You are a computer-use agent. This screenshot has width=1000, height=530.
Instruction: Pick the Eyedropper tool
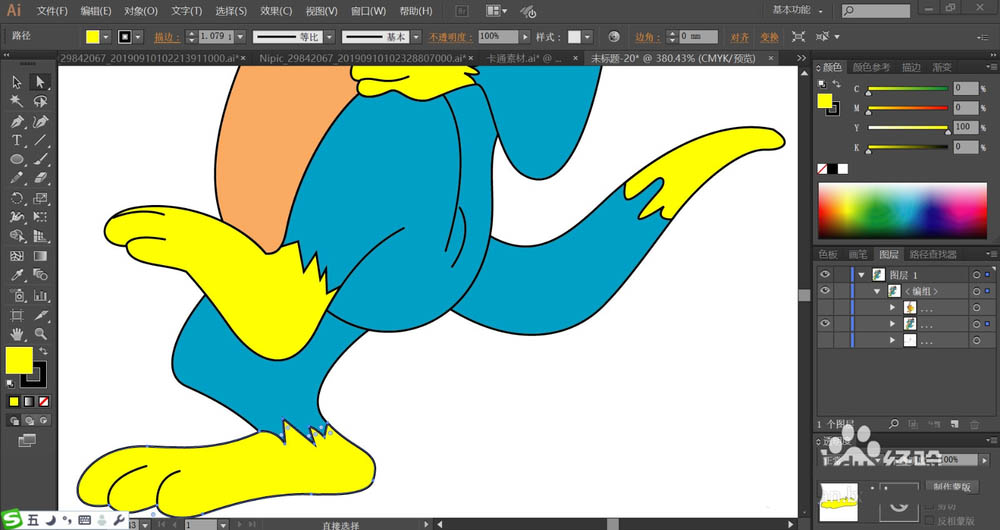pyautogui.click(x=17, y=276)
